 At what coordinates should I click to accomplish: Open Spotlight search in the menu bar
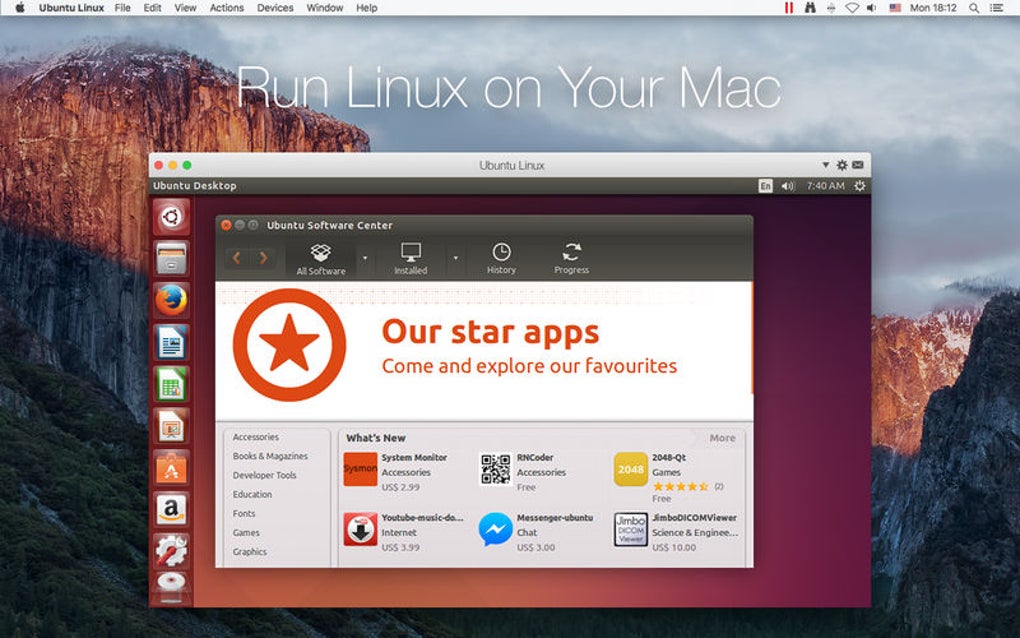pos(974,8)
